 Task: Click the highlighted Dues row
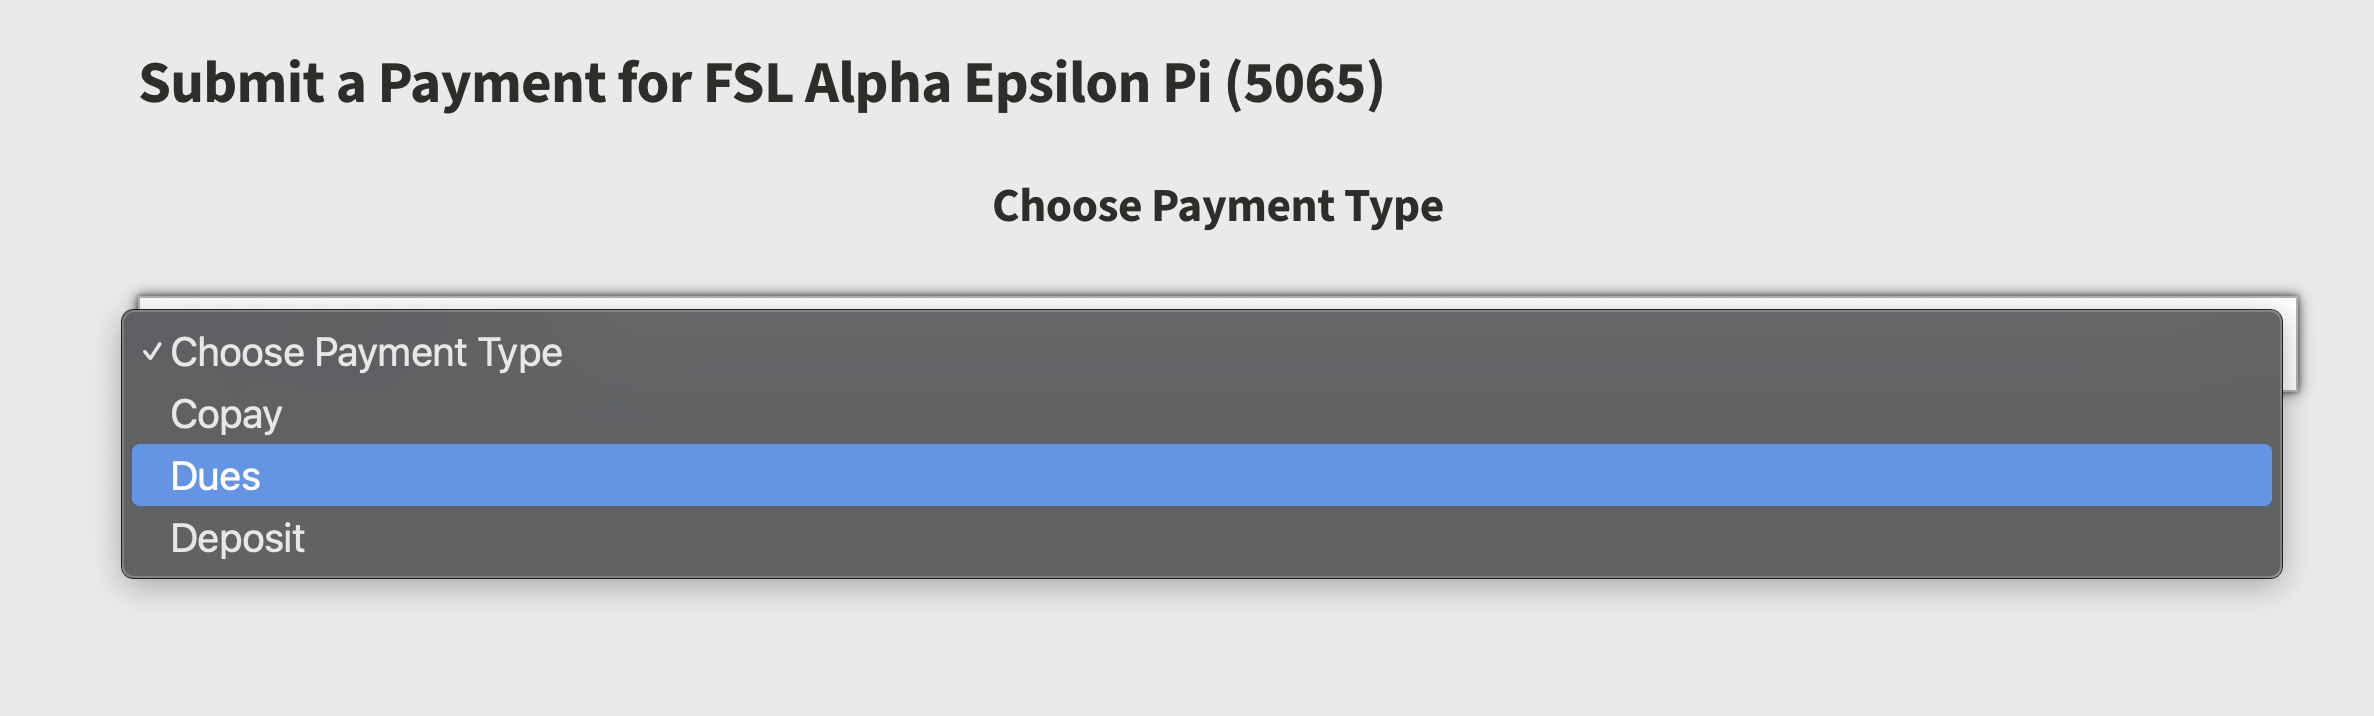(x=1200, y=476)
